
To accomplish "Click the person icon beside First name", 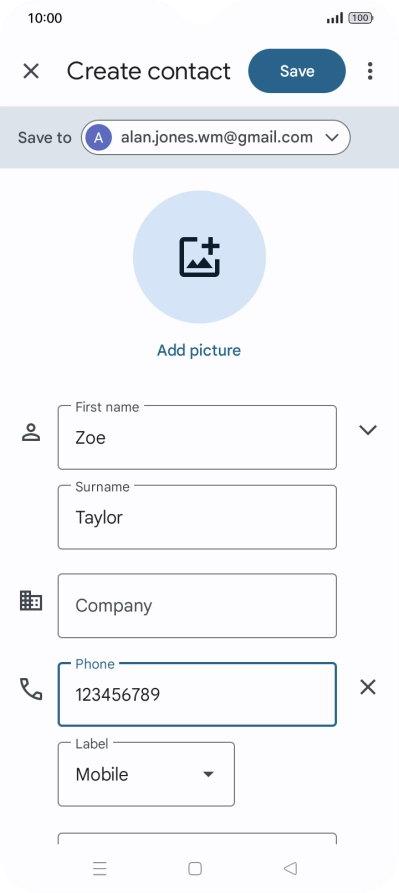I will click(x=31, y=432).
